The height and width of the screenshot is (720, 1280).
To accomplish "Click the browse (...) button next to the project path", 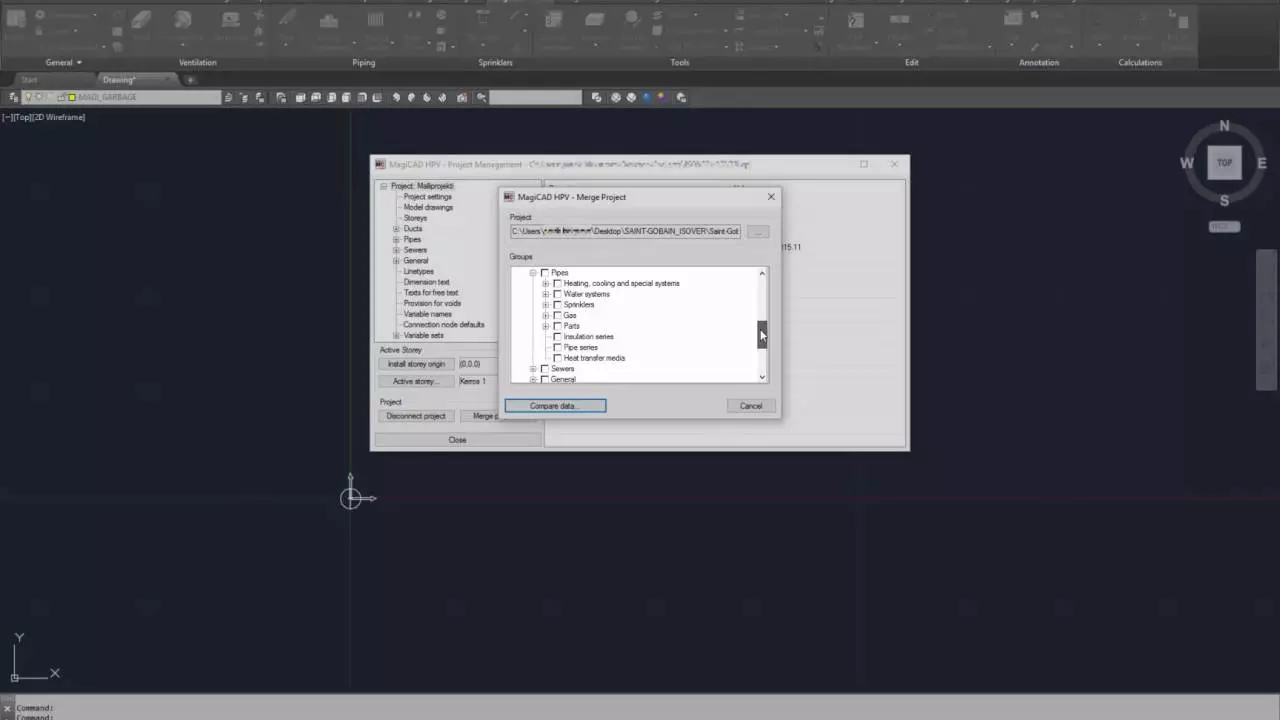I will pyautogui.click(x=758, y=232).
